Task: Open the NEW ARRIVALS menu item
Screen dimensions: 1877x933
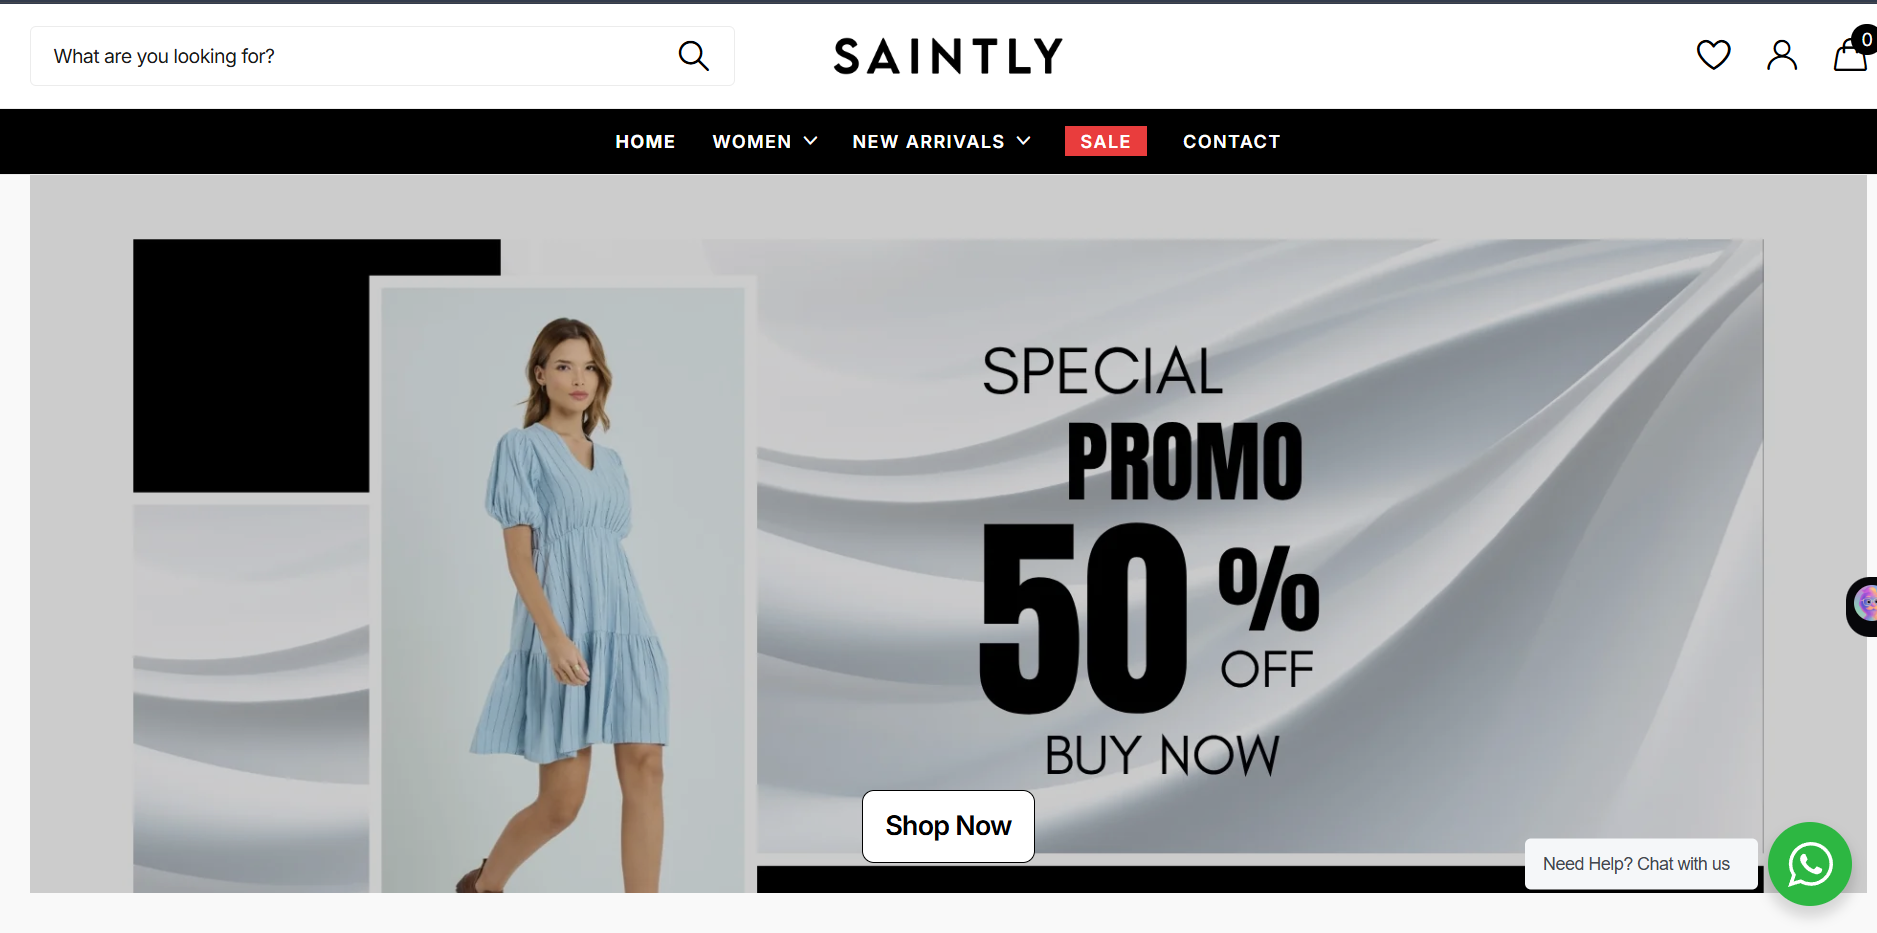Action: (x=928, y=142)
